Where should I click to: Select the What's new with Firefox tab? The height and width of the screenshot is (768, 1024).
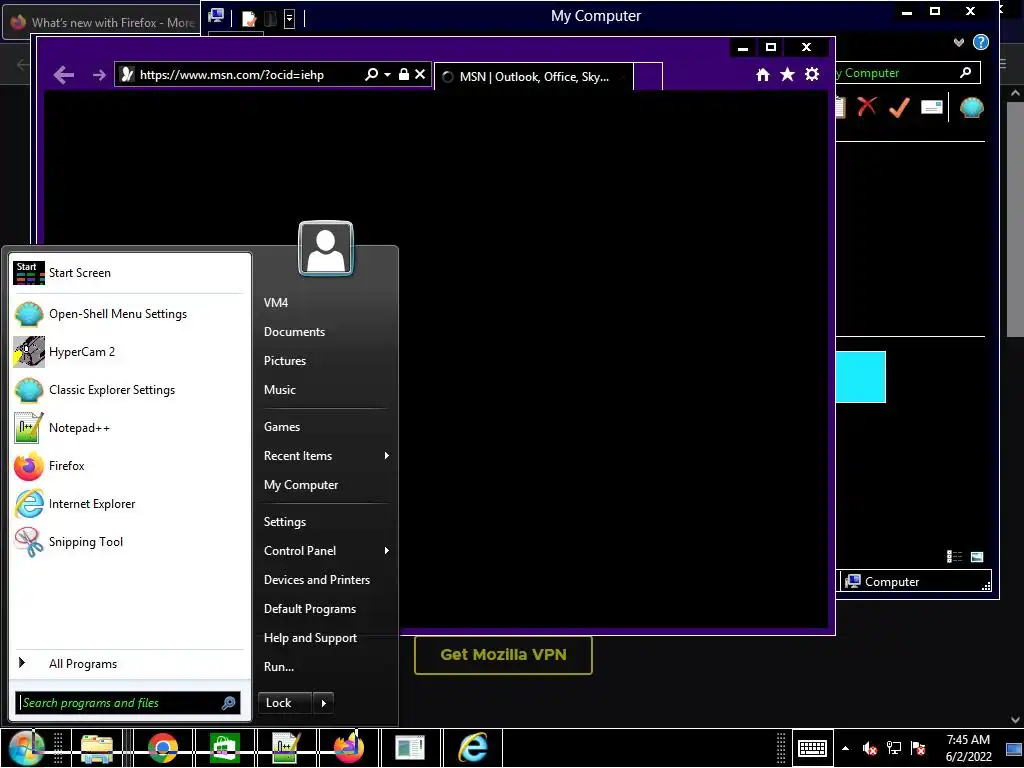pos(102,22)
